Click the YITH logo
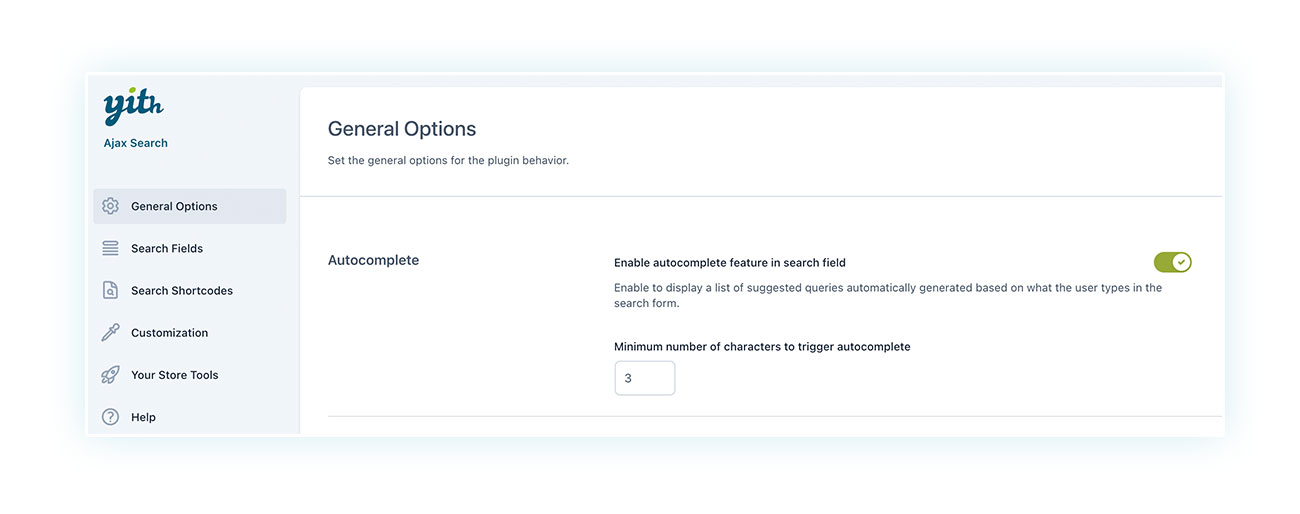 point(133,107)
